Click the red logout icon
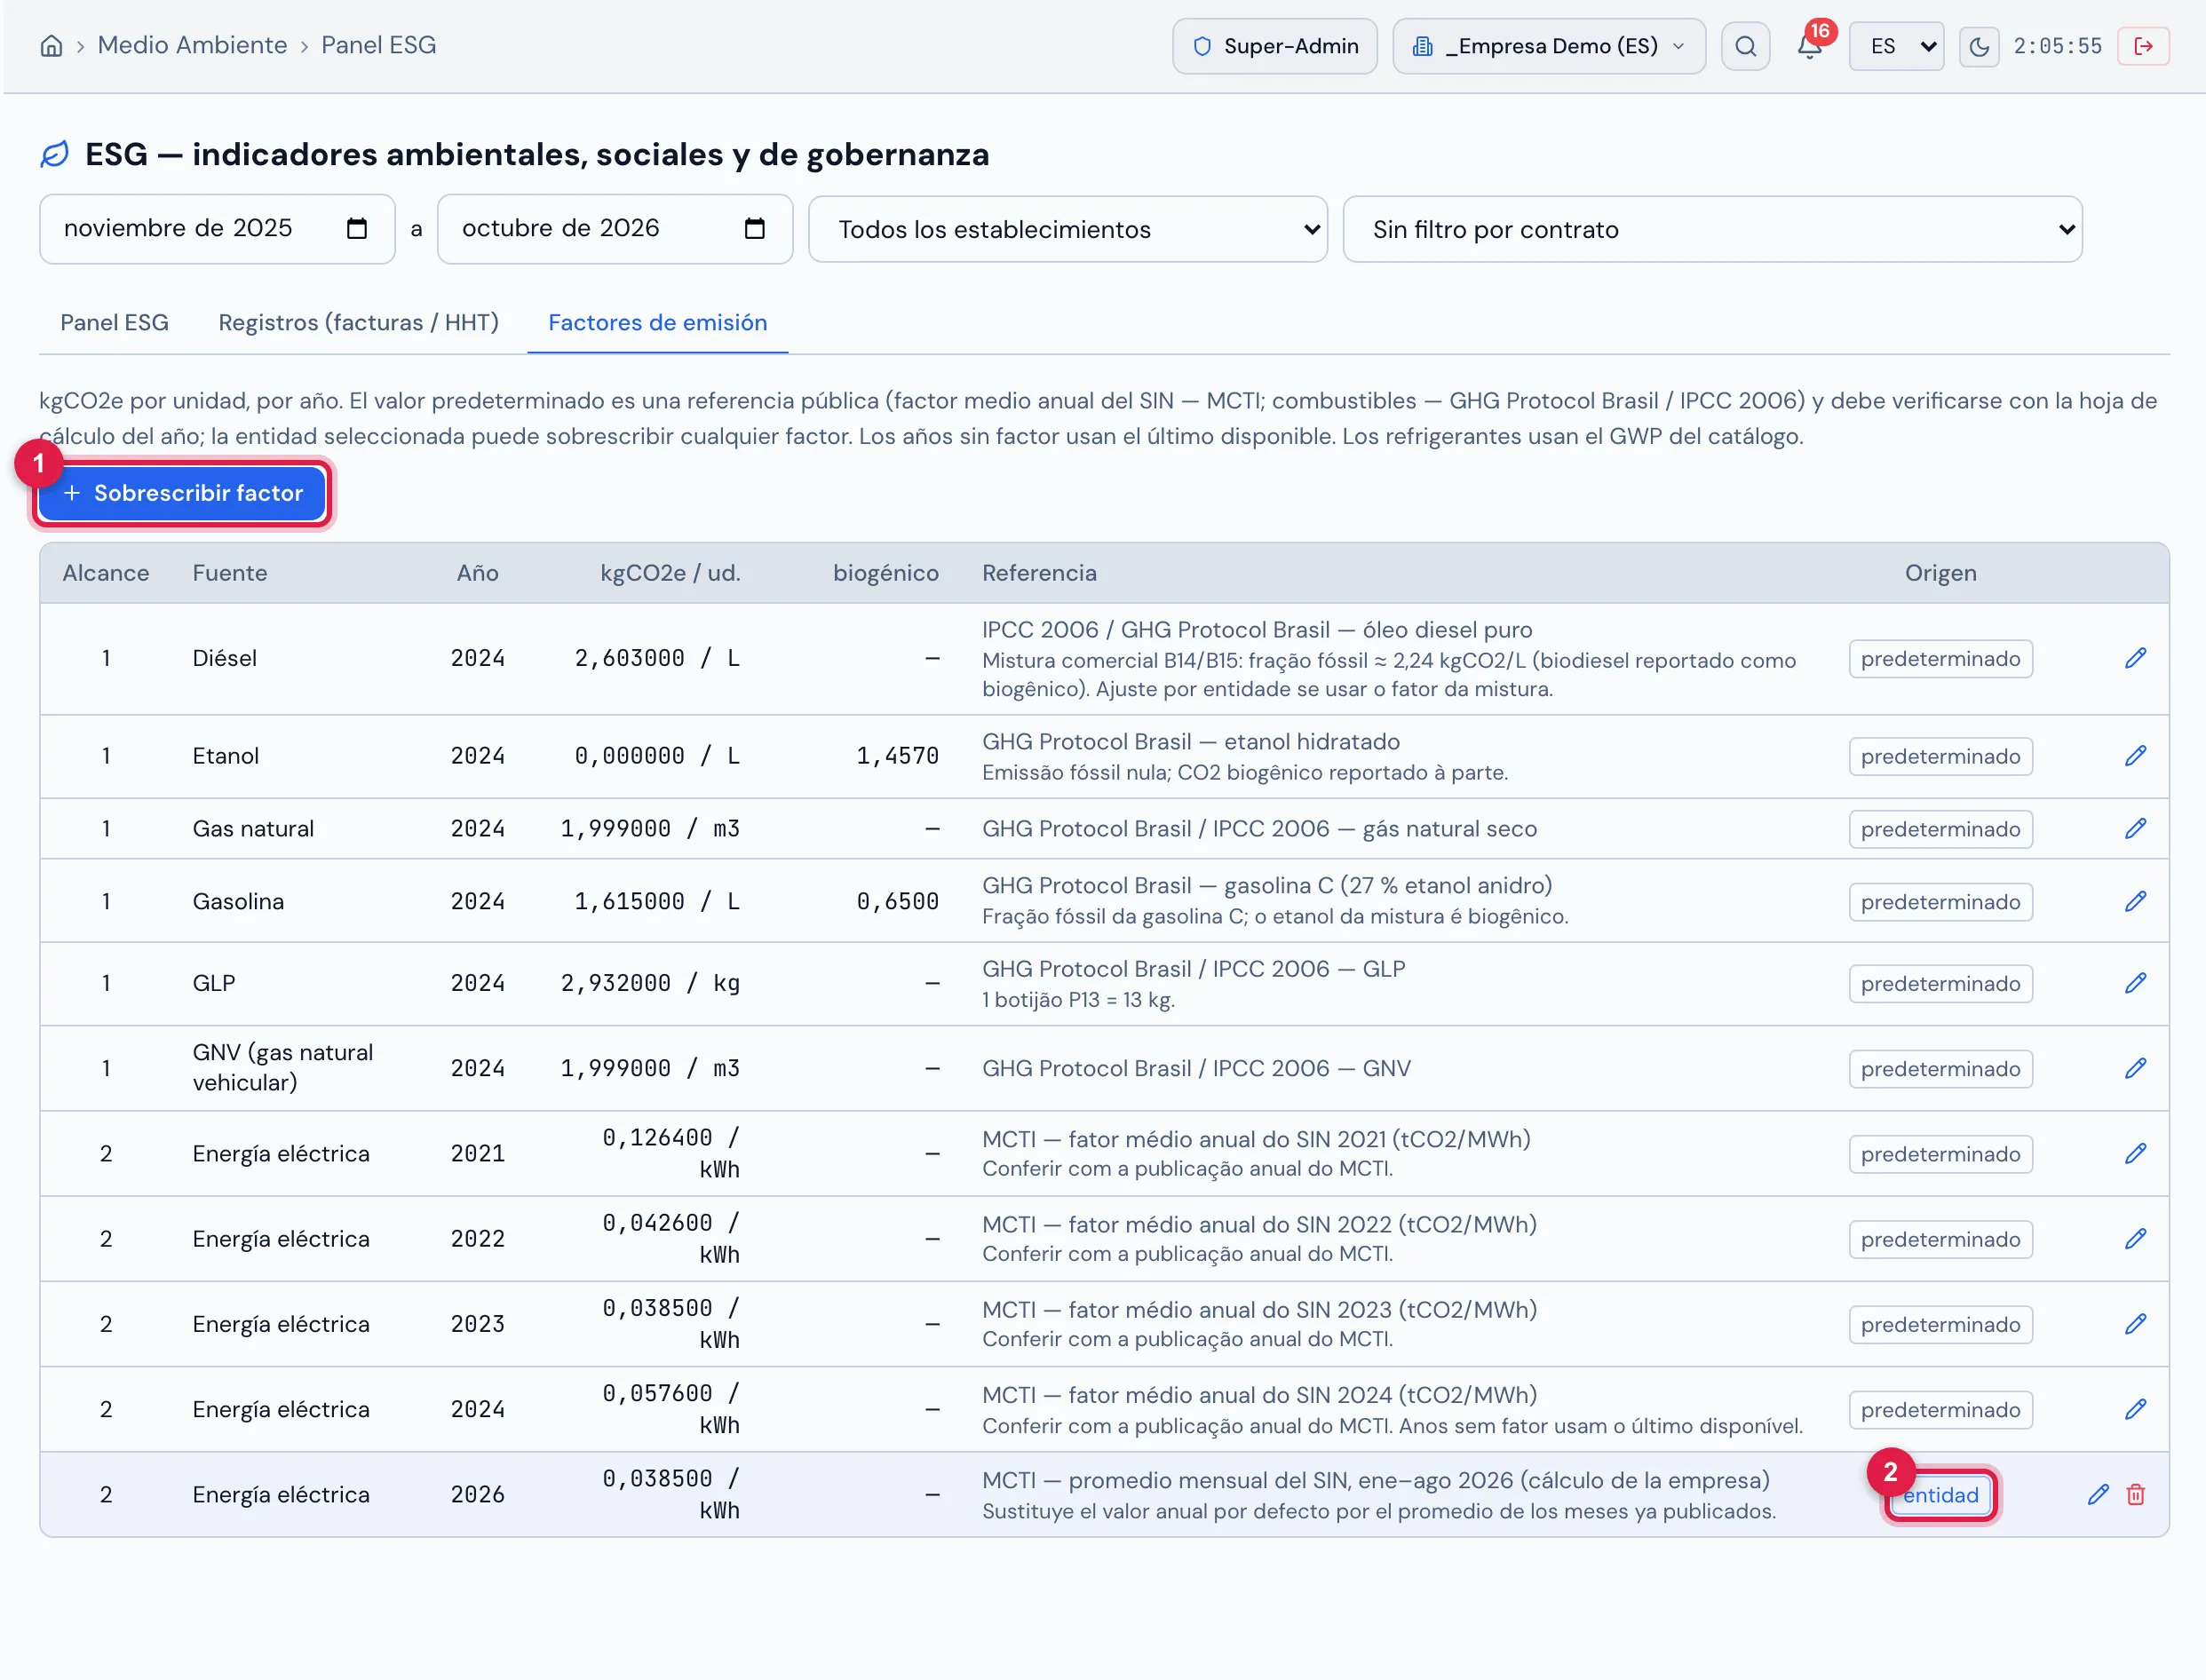The width and height of the screenshot is (2206, 1680). click(x=2143, y=46)
